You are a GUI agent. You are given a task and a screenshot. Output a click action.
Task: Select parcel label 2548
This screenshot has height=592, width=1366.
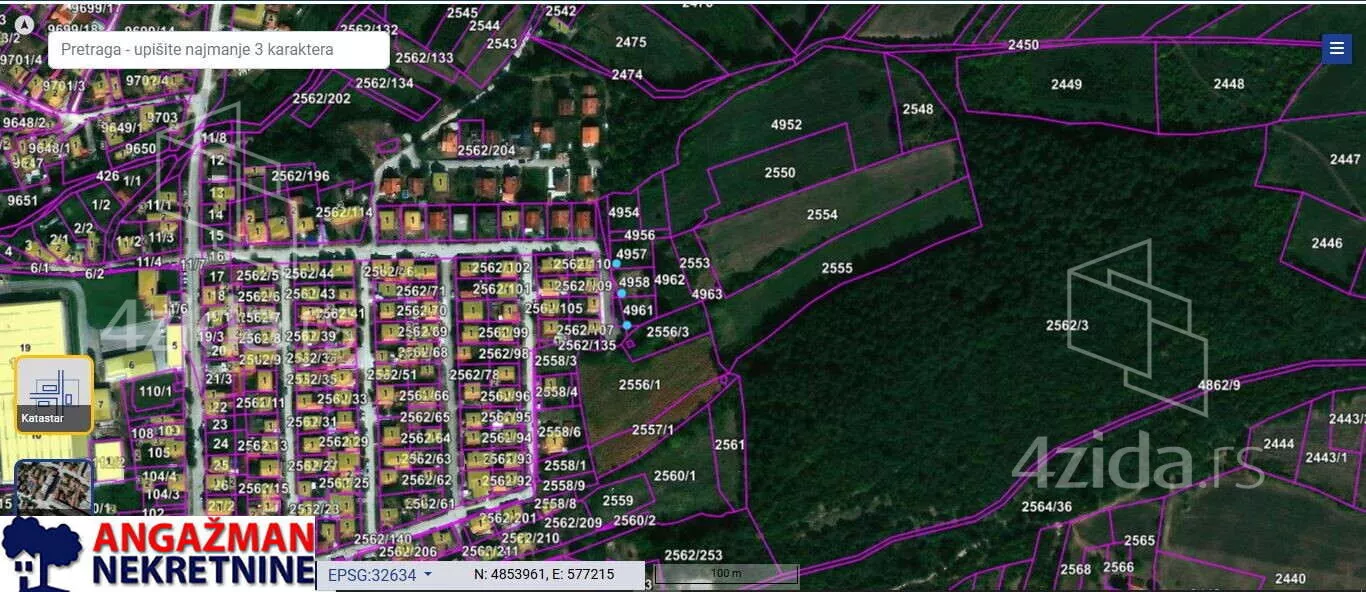pyautogui.click(x=917, y=109)
